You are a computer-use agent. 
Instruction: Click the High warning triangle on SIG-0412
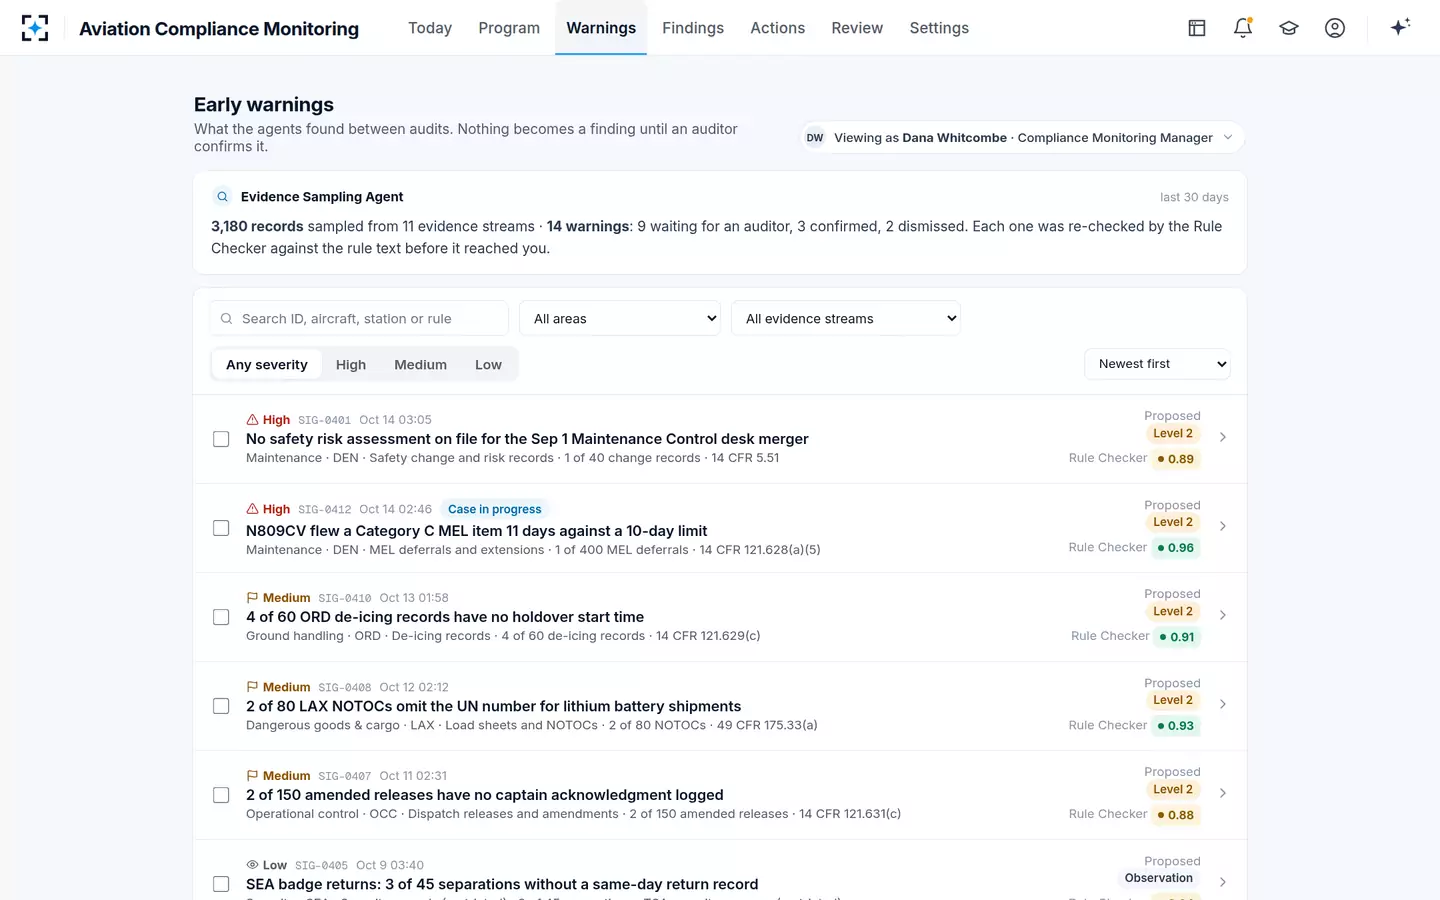[x=252, y=509]
